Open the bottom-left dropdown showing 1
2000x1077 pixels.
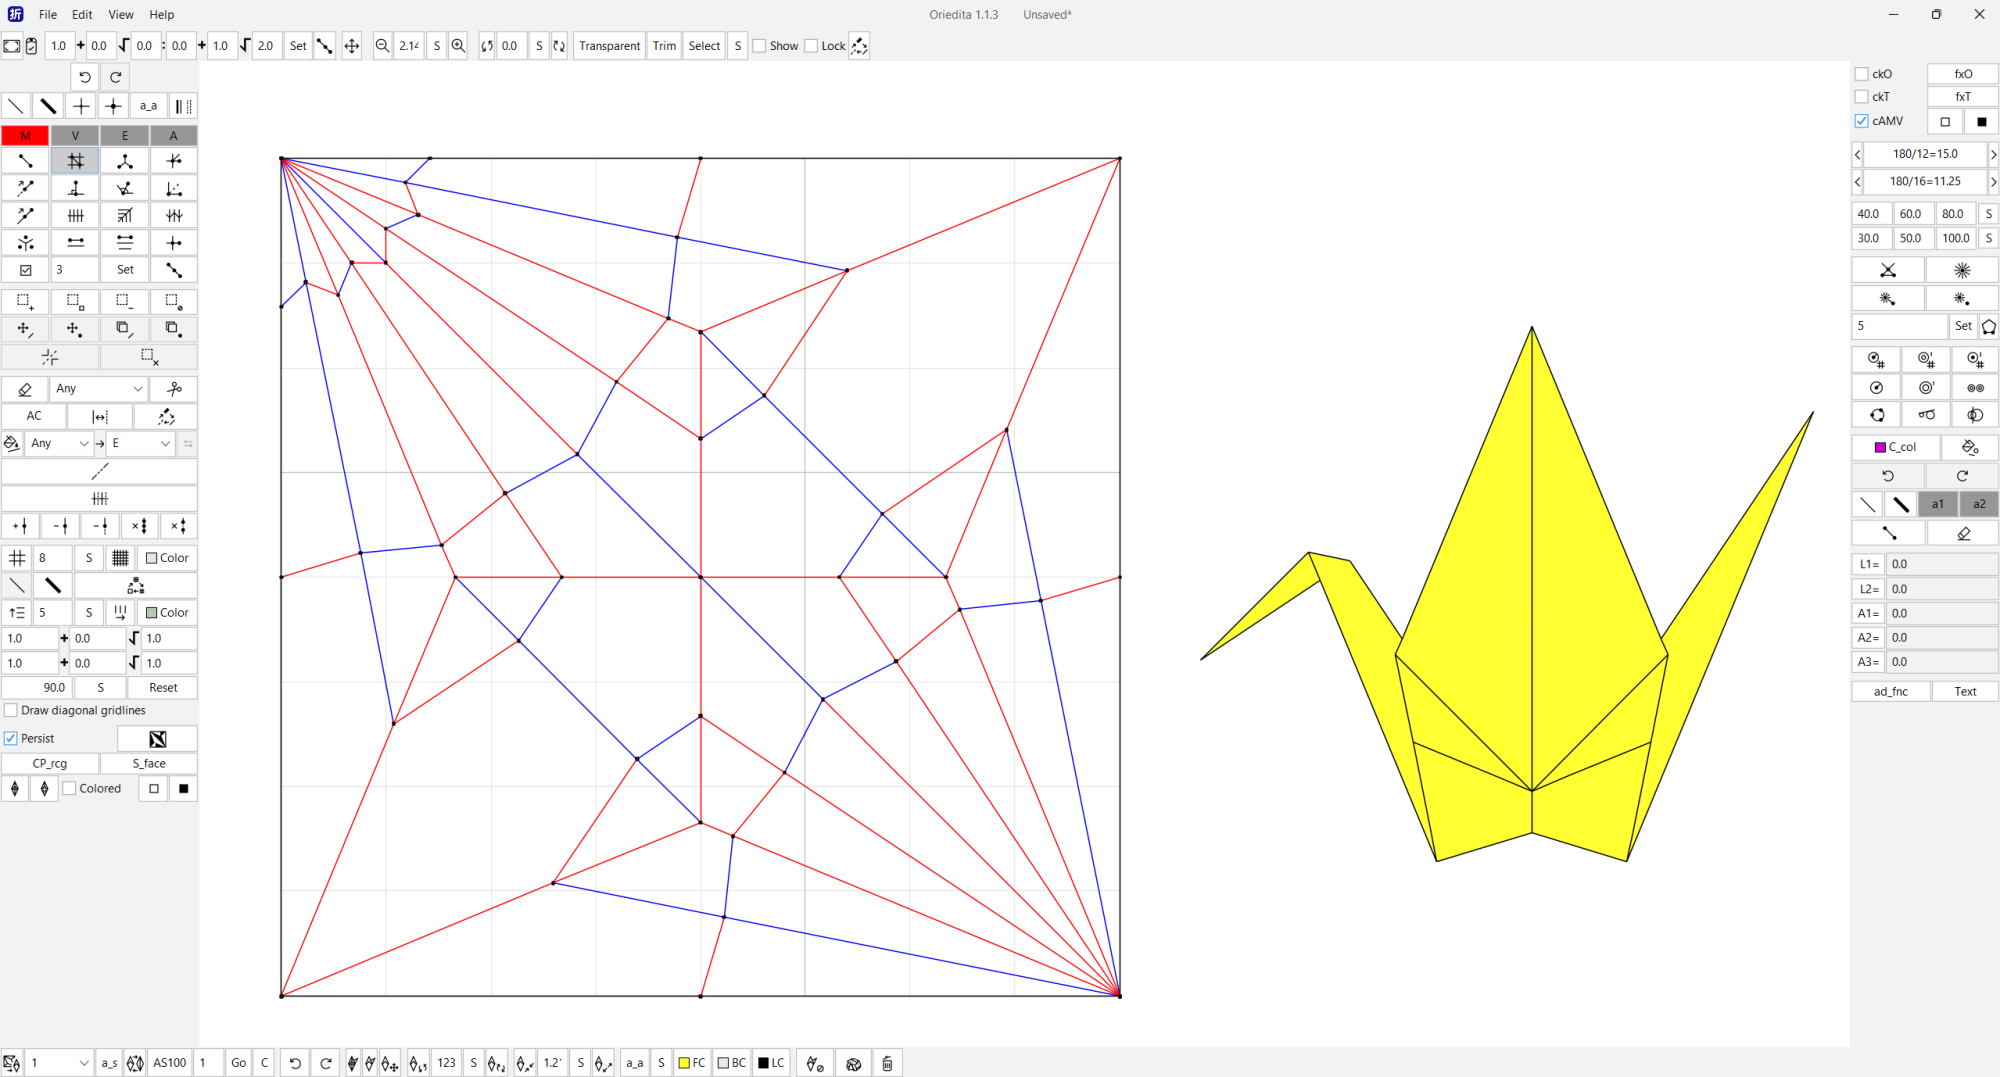point(59,1063)
